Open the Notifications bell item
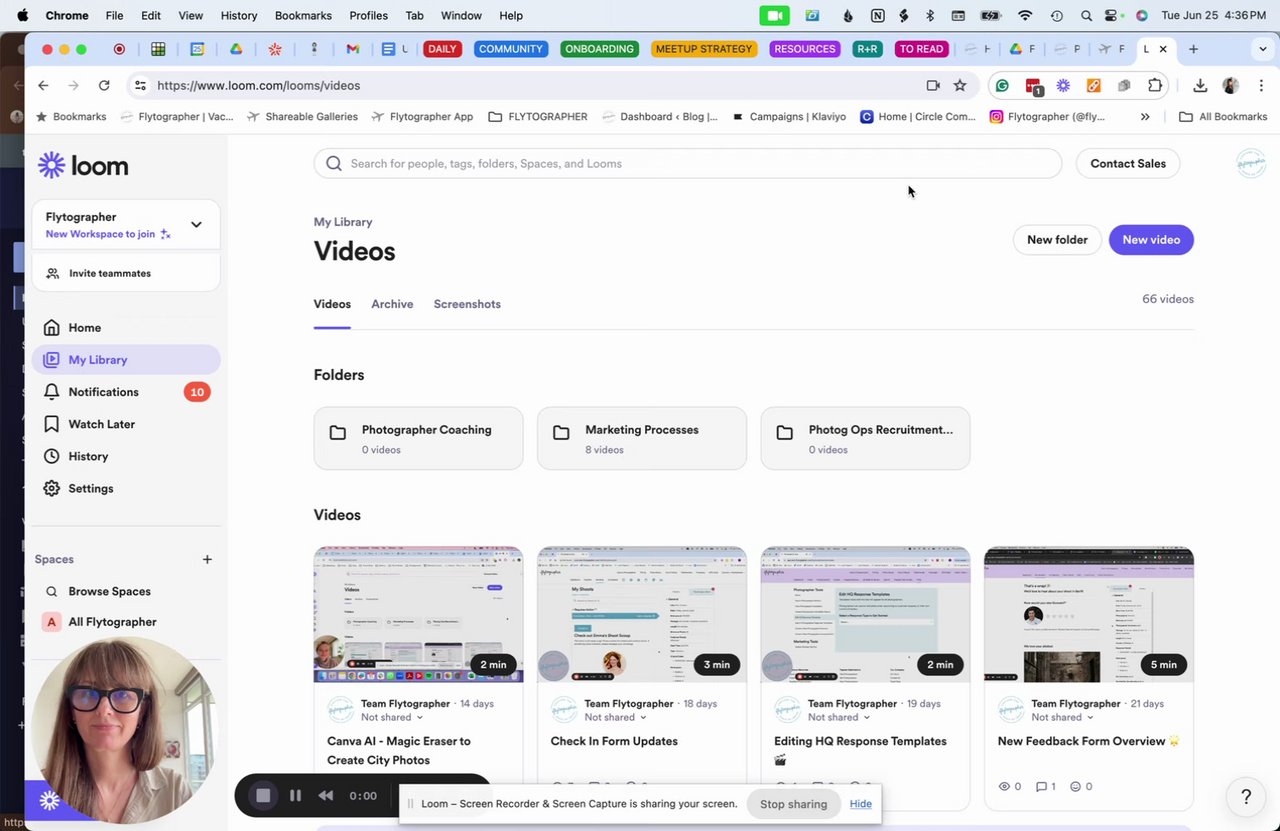1280x831 pixels. click(x=126, y=392)
